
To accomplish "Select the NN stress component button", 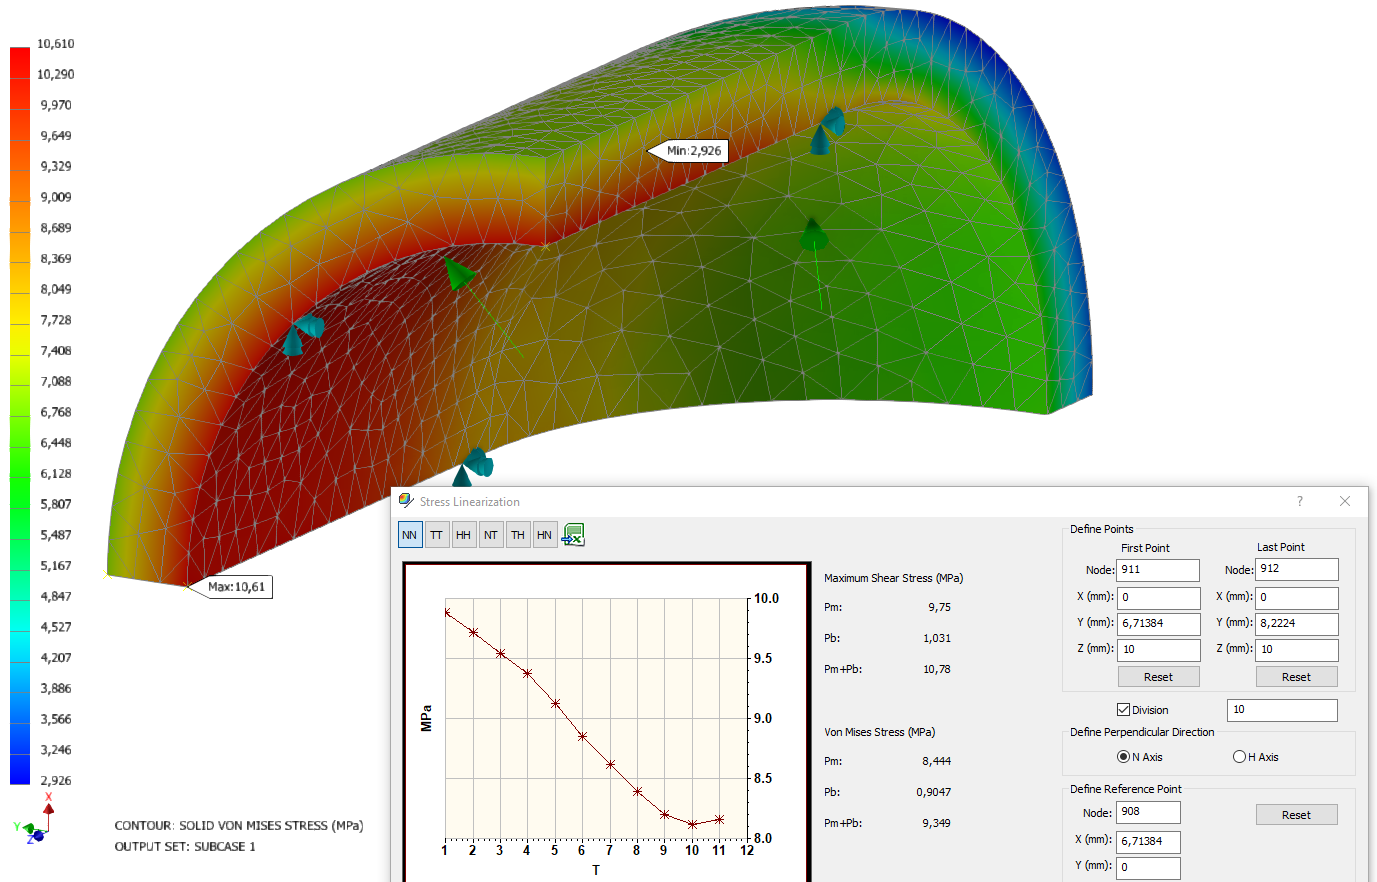I will click(410, 535).
